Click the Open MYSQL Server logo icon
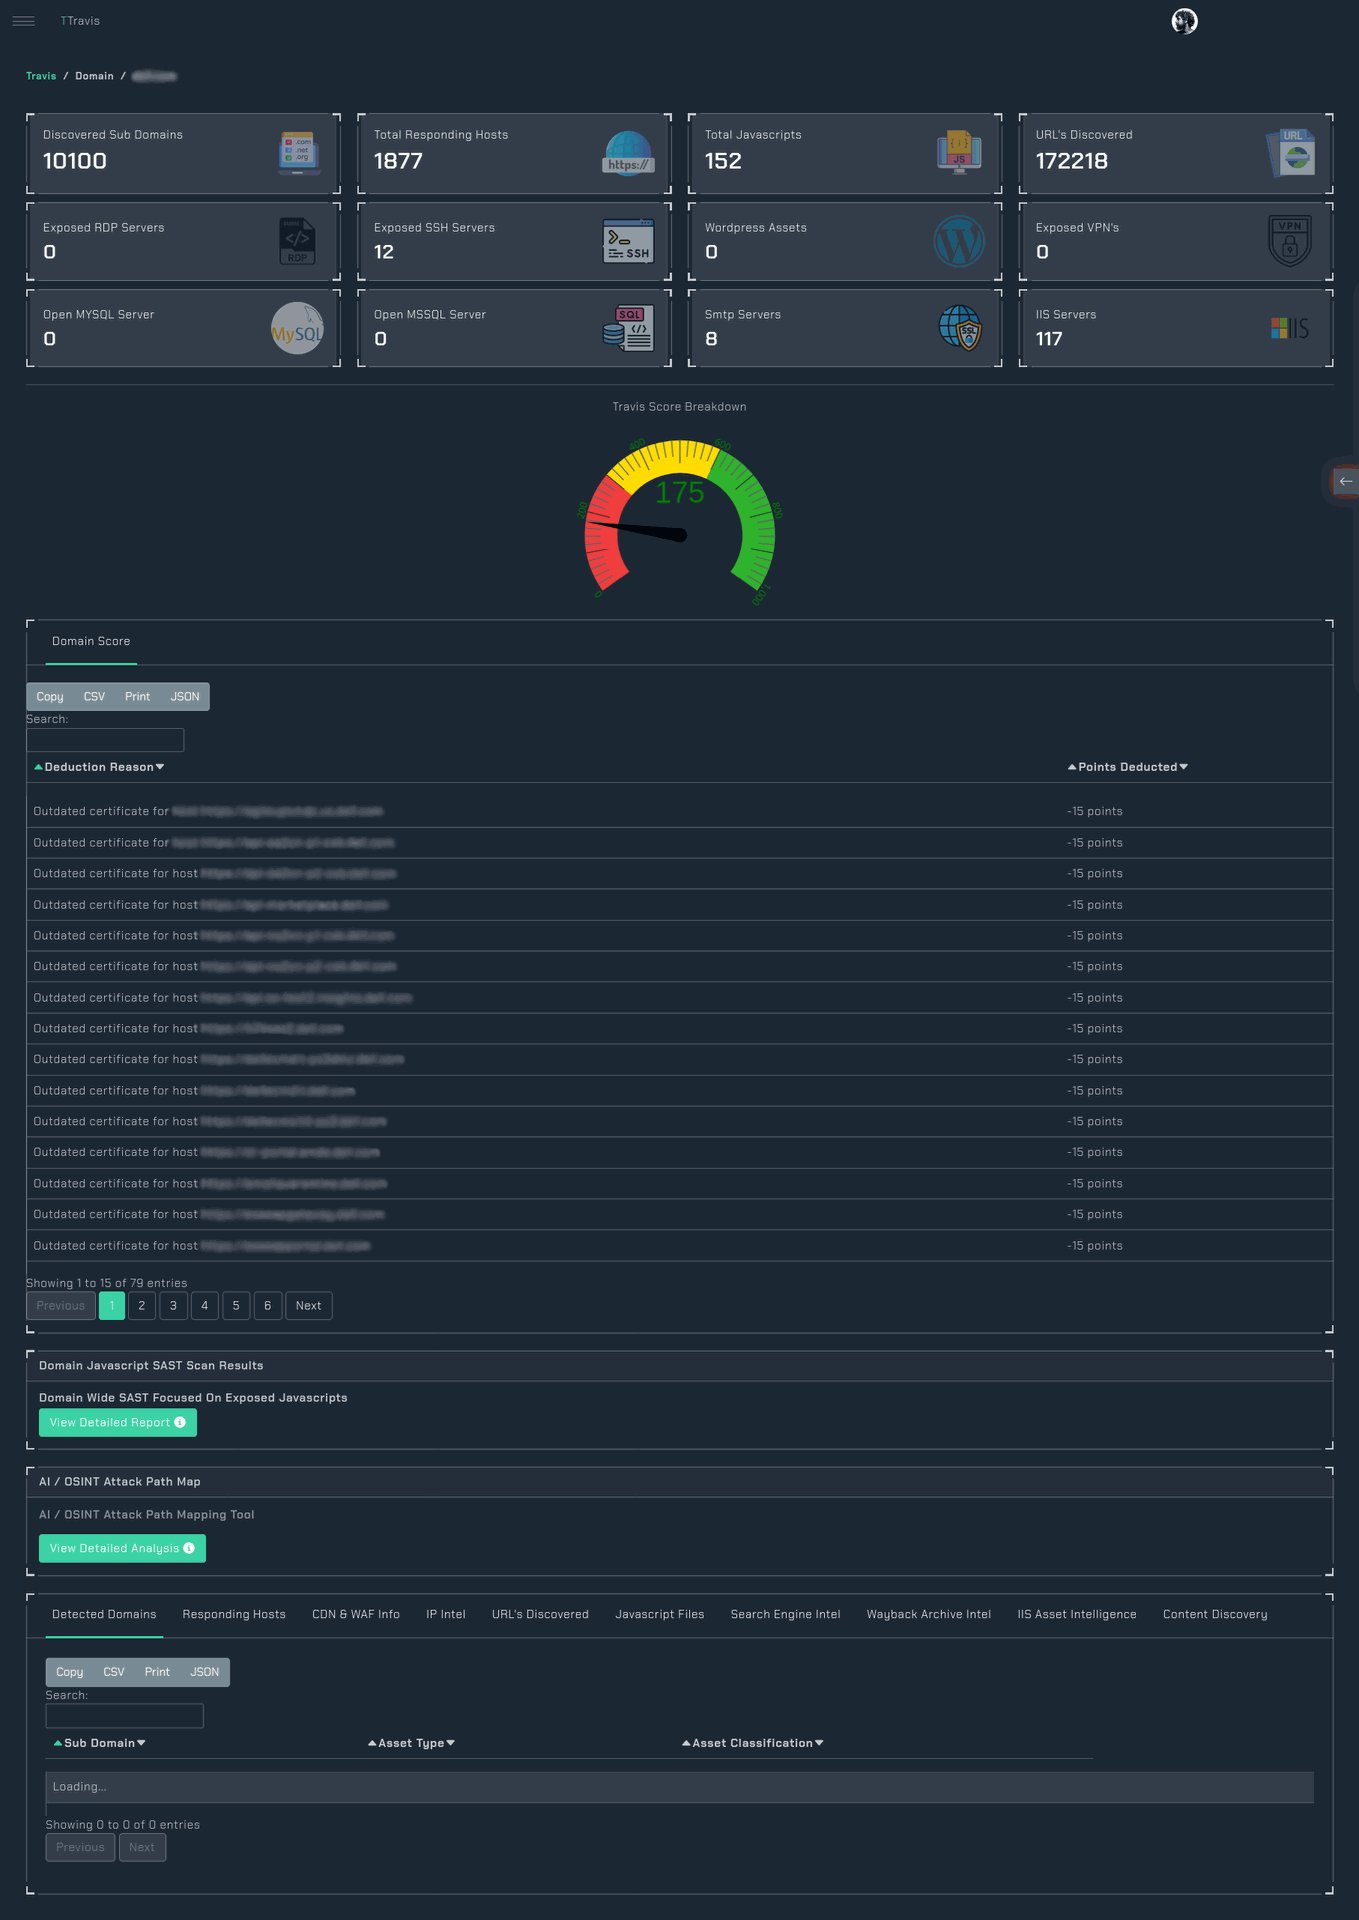Image resolution: width=1359 pixels, height=1920 pixels. coord(297,328)
